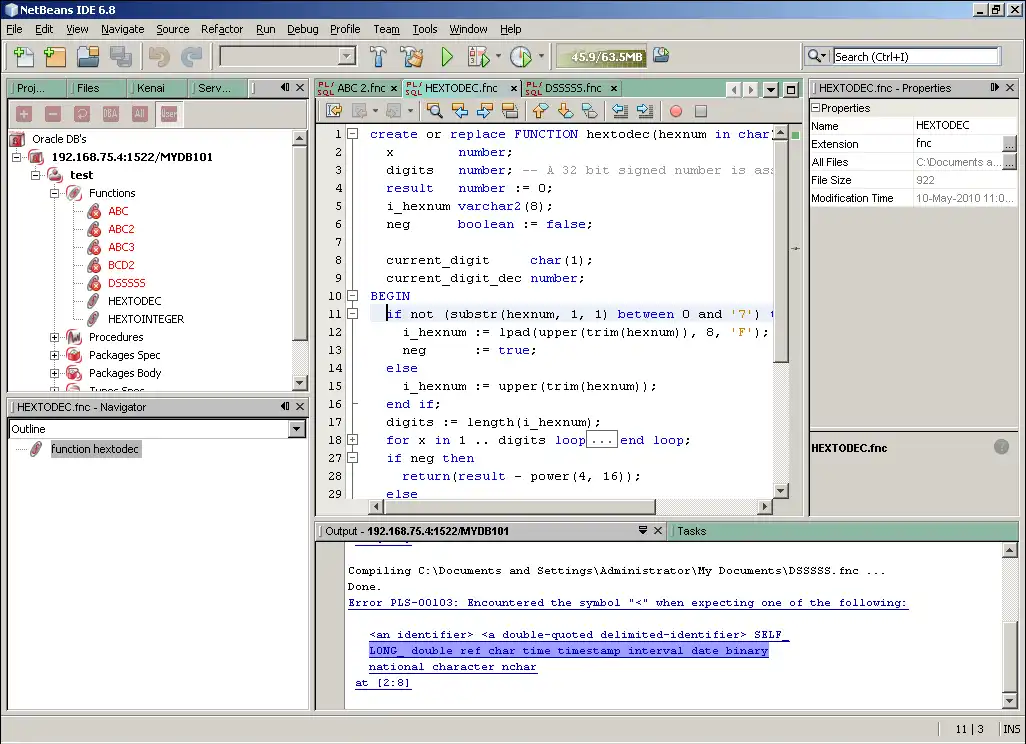1026x744 pixels.
Task: Open the Refactor menu
Action: tap(221, 29)
